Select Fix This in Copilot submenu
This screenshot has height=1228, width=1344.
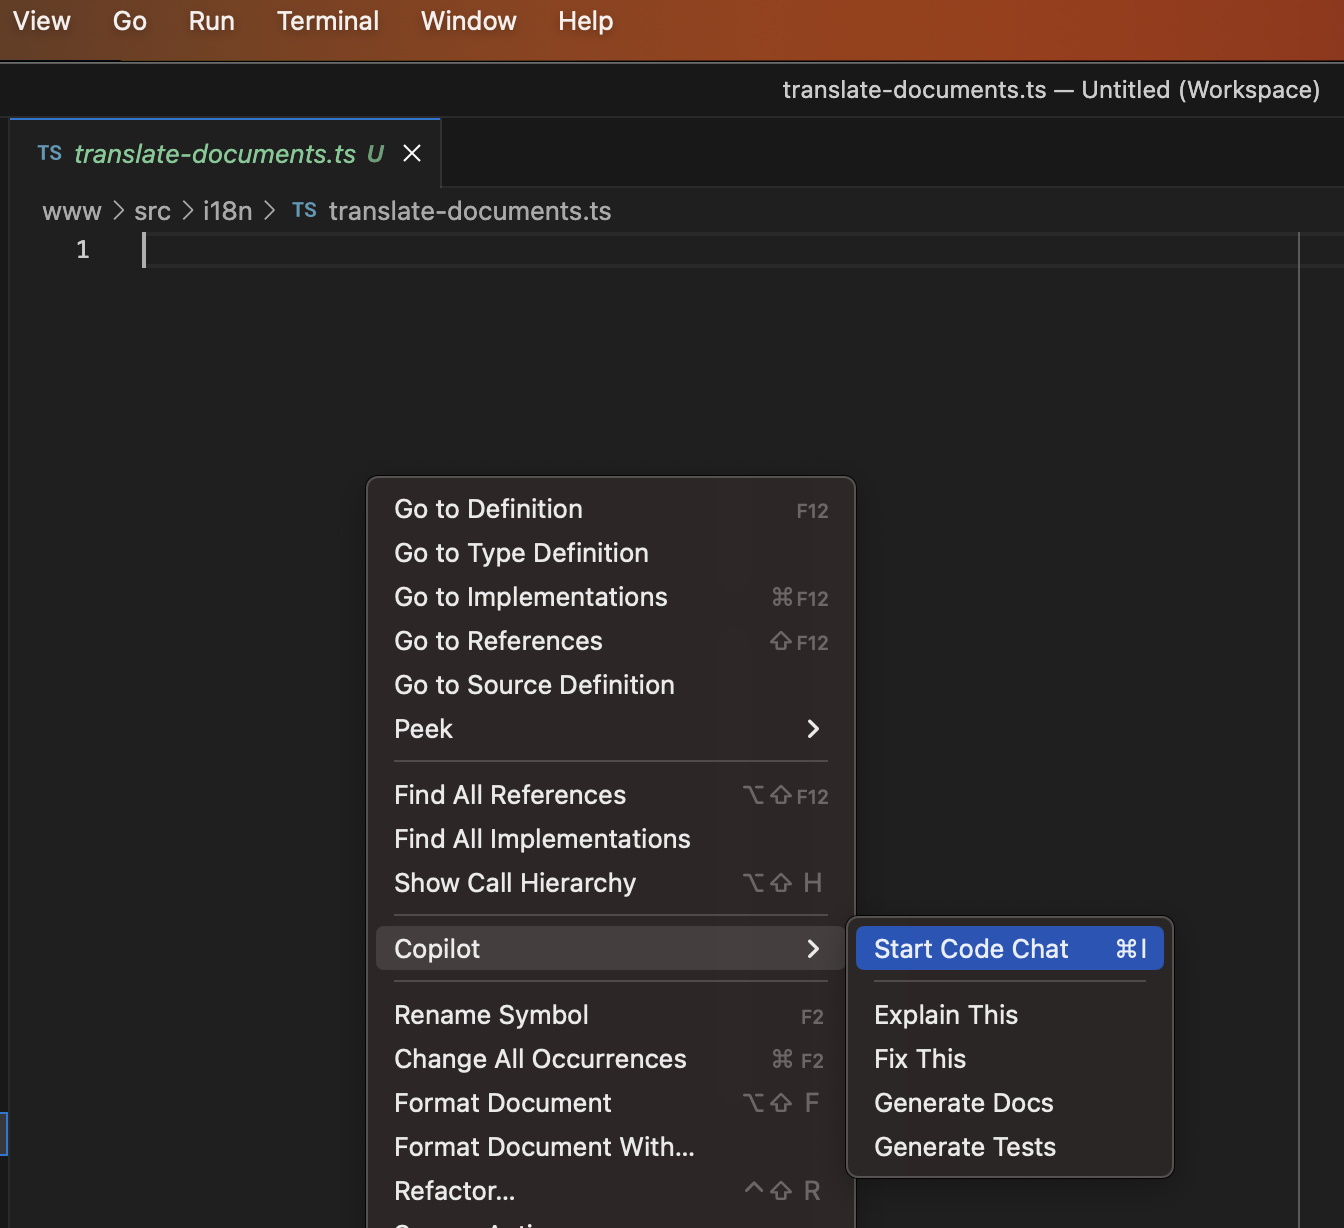[x=1010, y=1059]
